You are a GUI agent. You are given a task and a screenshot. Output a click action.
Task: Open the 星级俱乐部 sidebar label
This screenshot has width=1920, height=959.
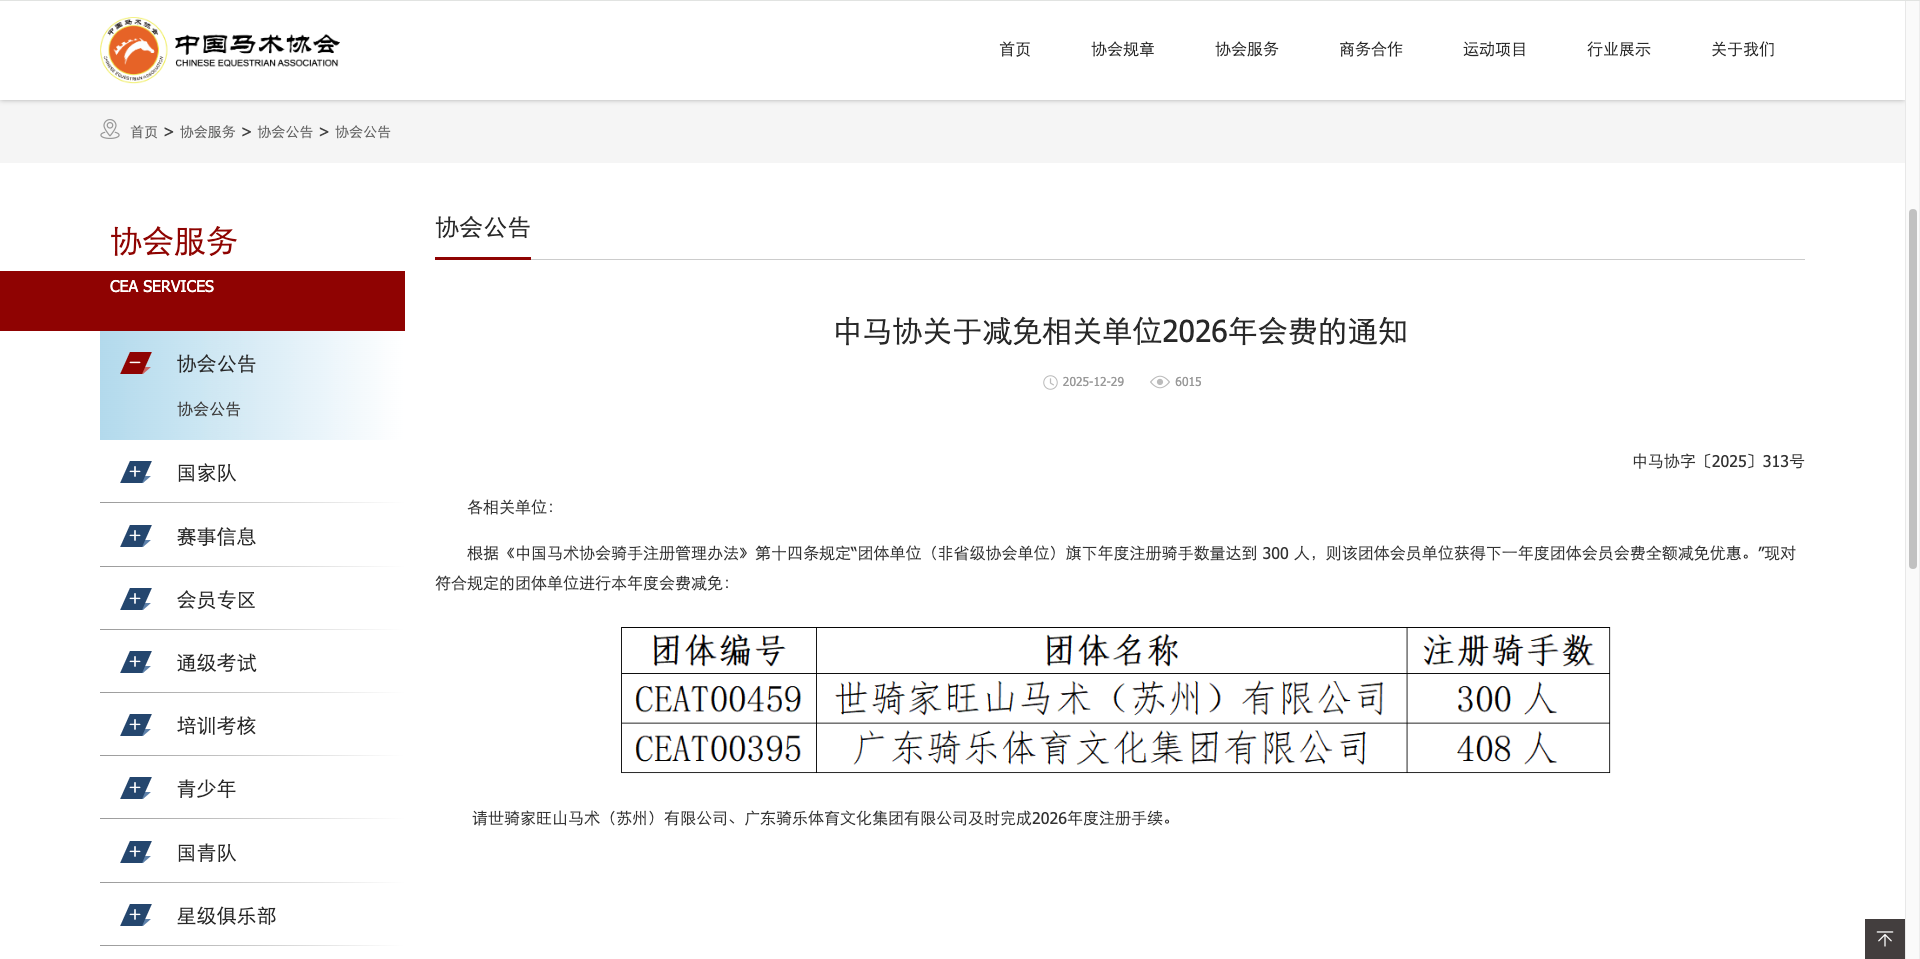226,916
